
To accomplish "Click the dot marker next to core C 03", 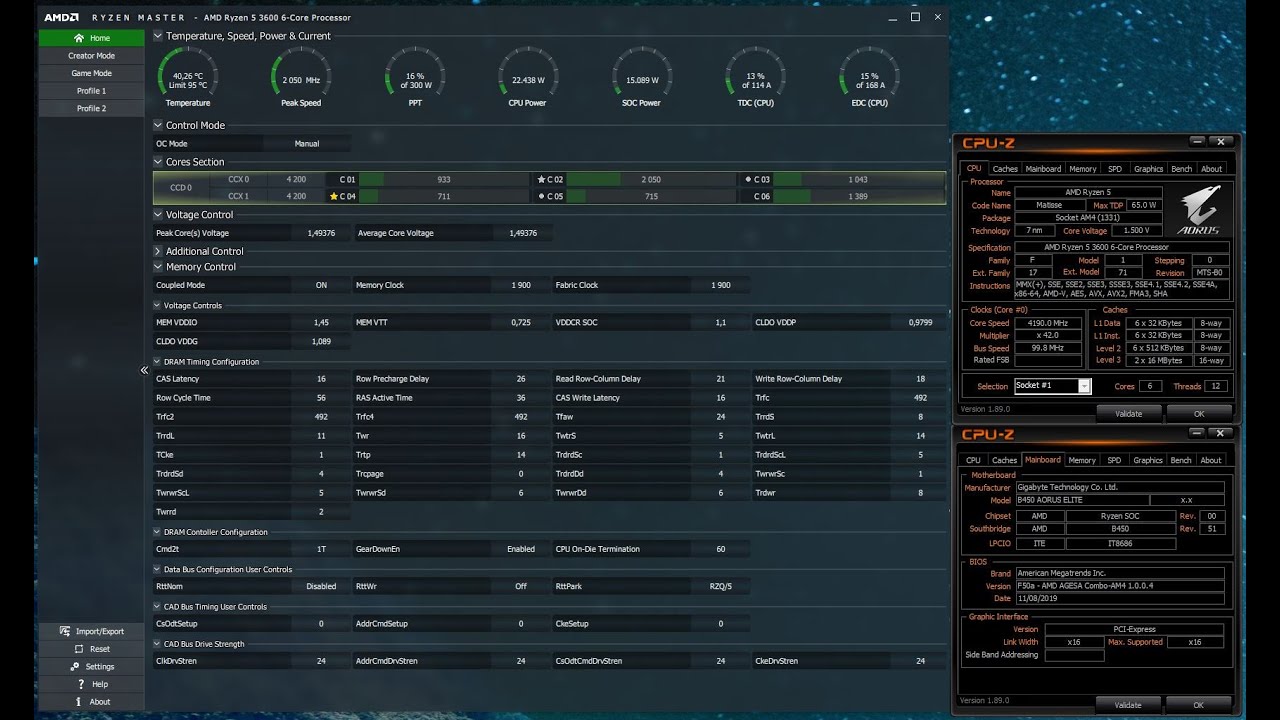I will coord(748,180).
